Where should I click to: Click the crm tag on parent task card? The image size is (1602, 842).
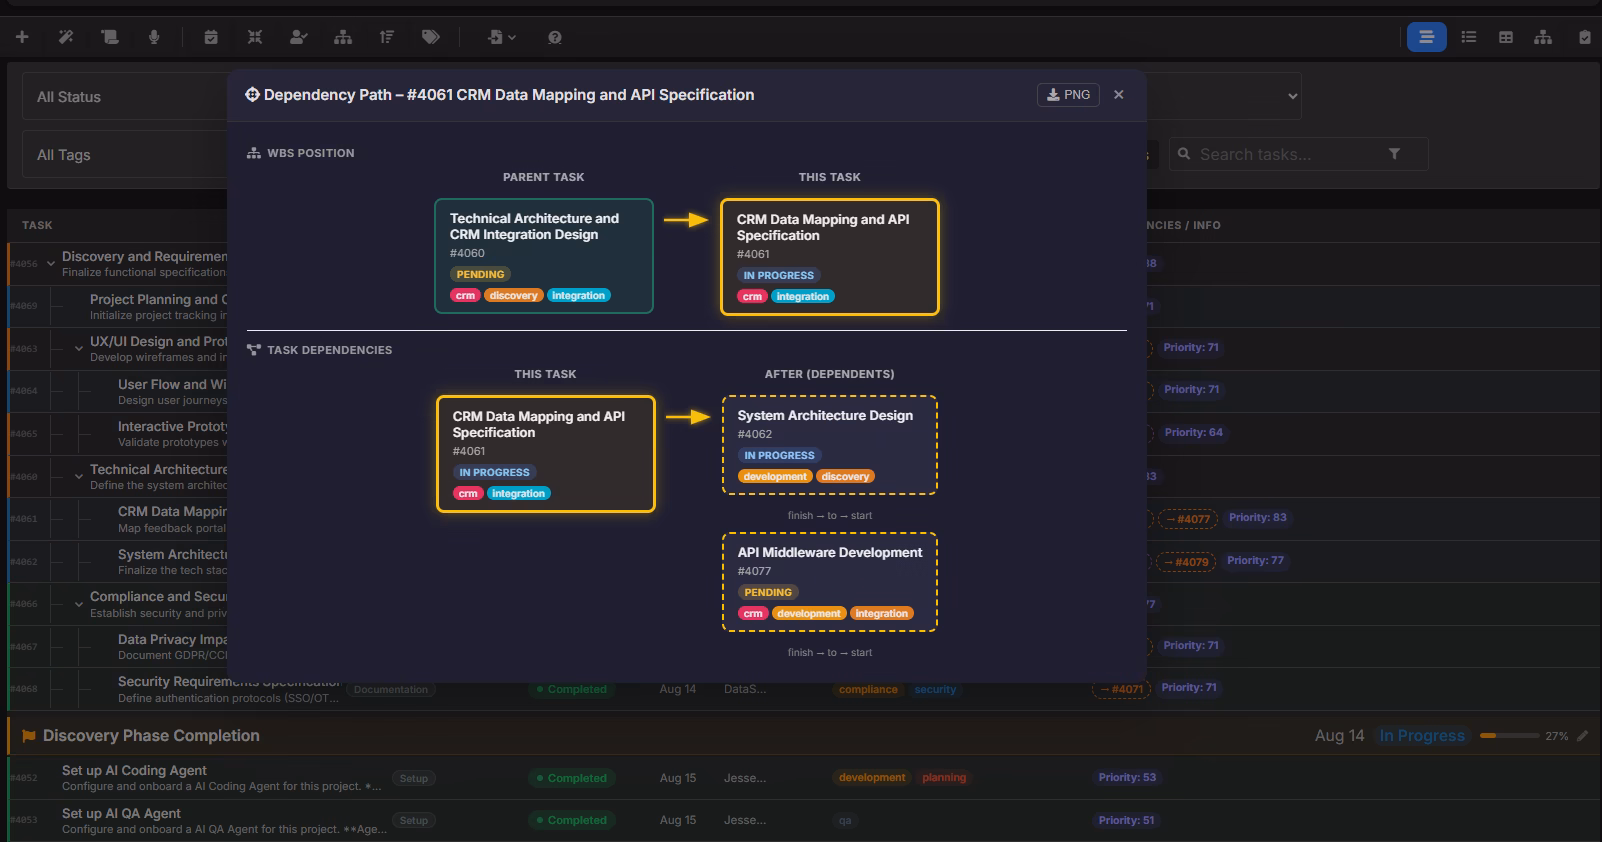tap(466, 295)
